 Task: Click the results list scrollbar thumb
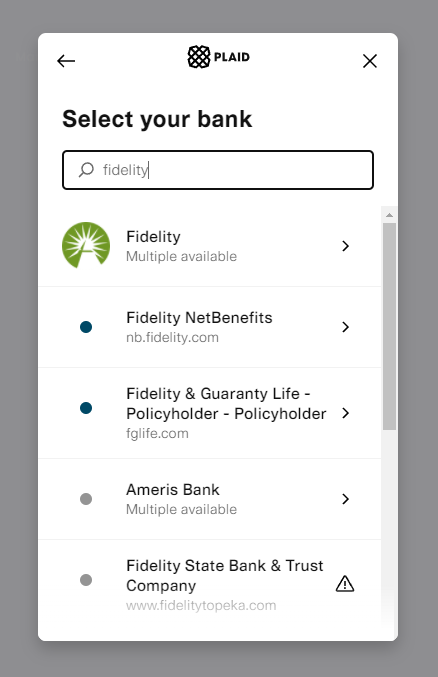pyautogui.click(x=389, y=326)
